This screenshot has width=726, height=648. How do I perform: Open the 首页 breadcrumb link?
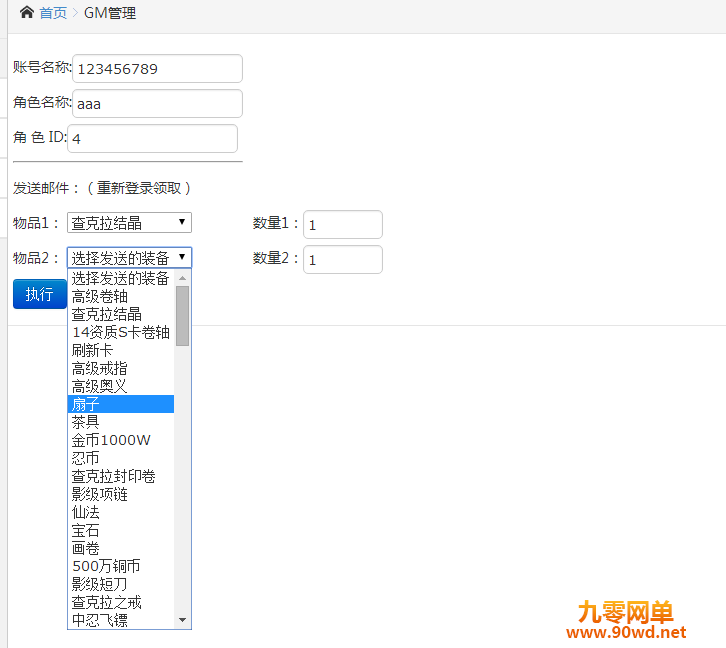pyautogui.click(x=53, y=13)
